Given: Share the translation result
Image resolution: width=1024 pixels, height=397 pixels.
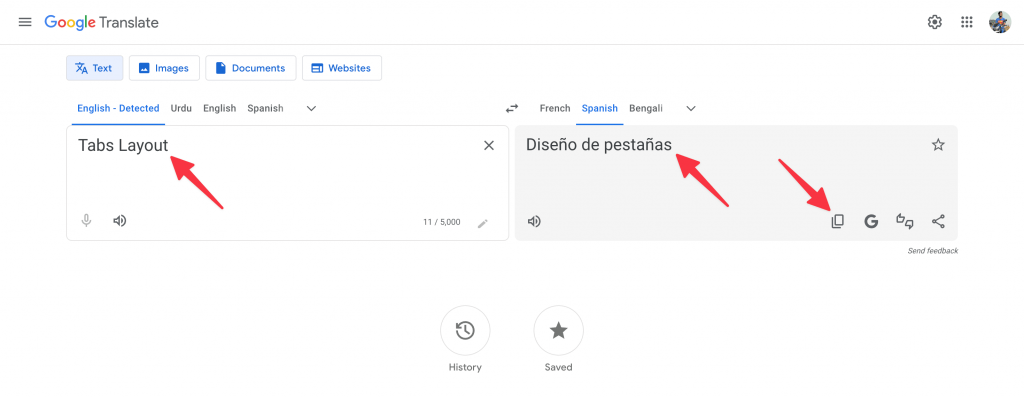Looking at the screenshot, I should [x=938, y=221].
